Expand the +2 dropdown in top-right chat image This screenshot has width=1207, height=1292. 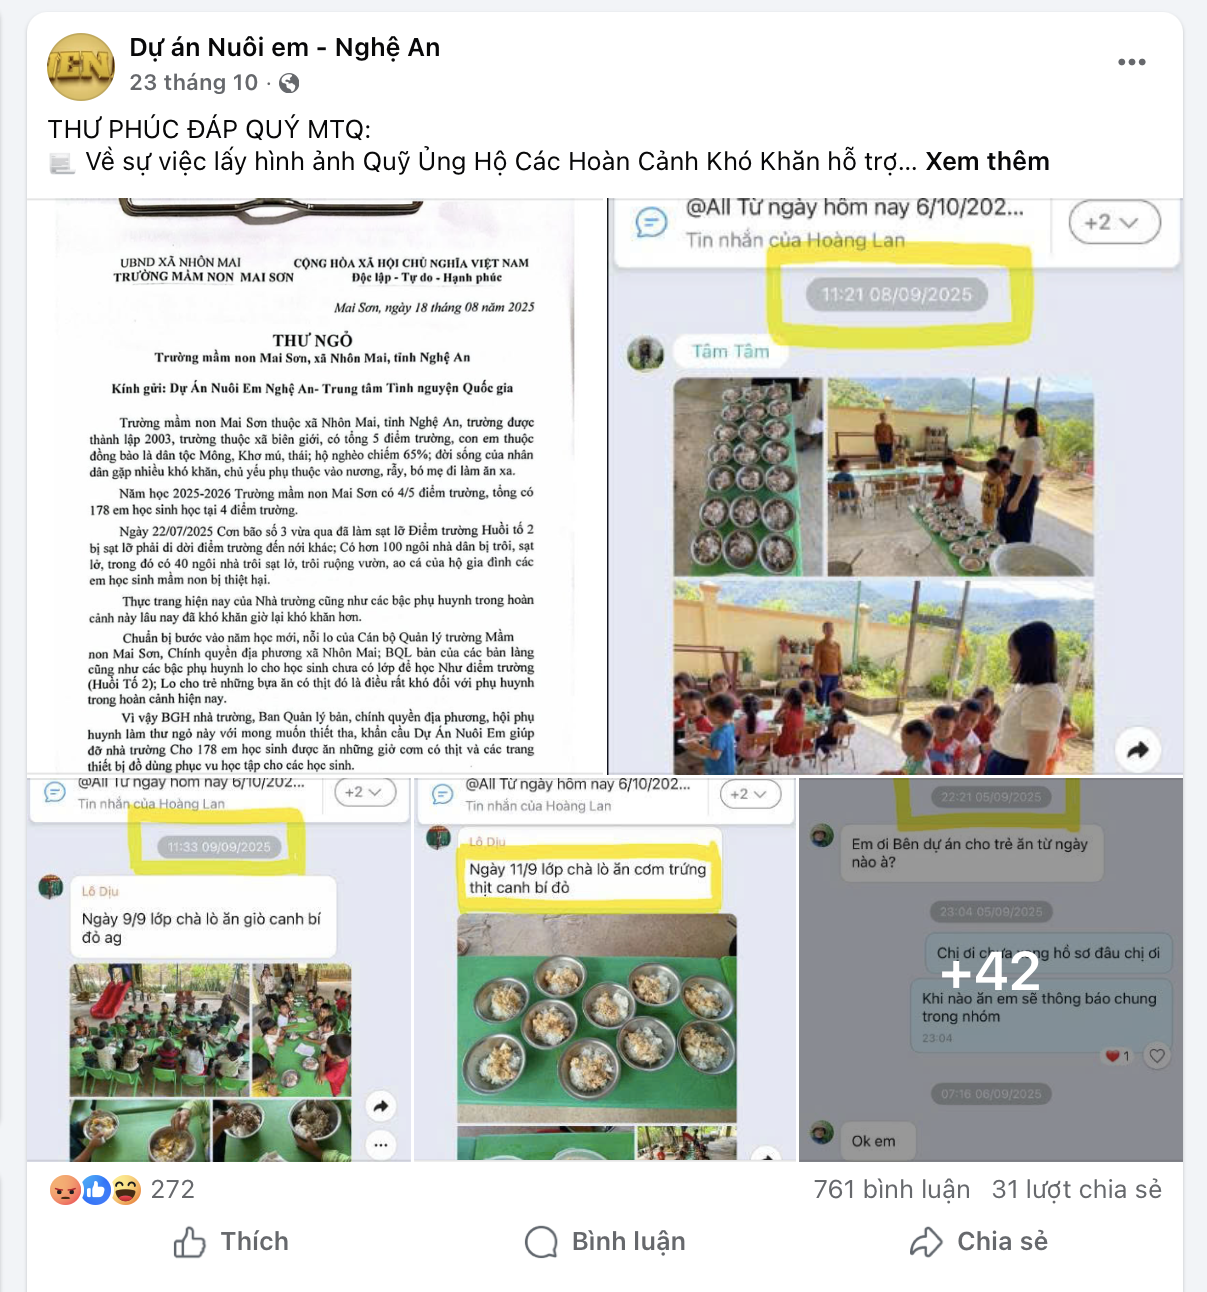1115,222
